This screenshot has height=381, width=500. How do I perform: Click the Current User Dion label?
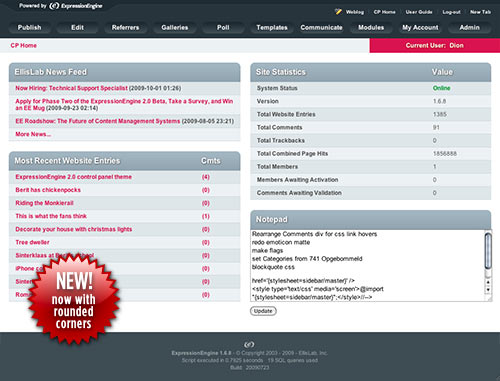[x=435, y=46]
